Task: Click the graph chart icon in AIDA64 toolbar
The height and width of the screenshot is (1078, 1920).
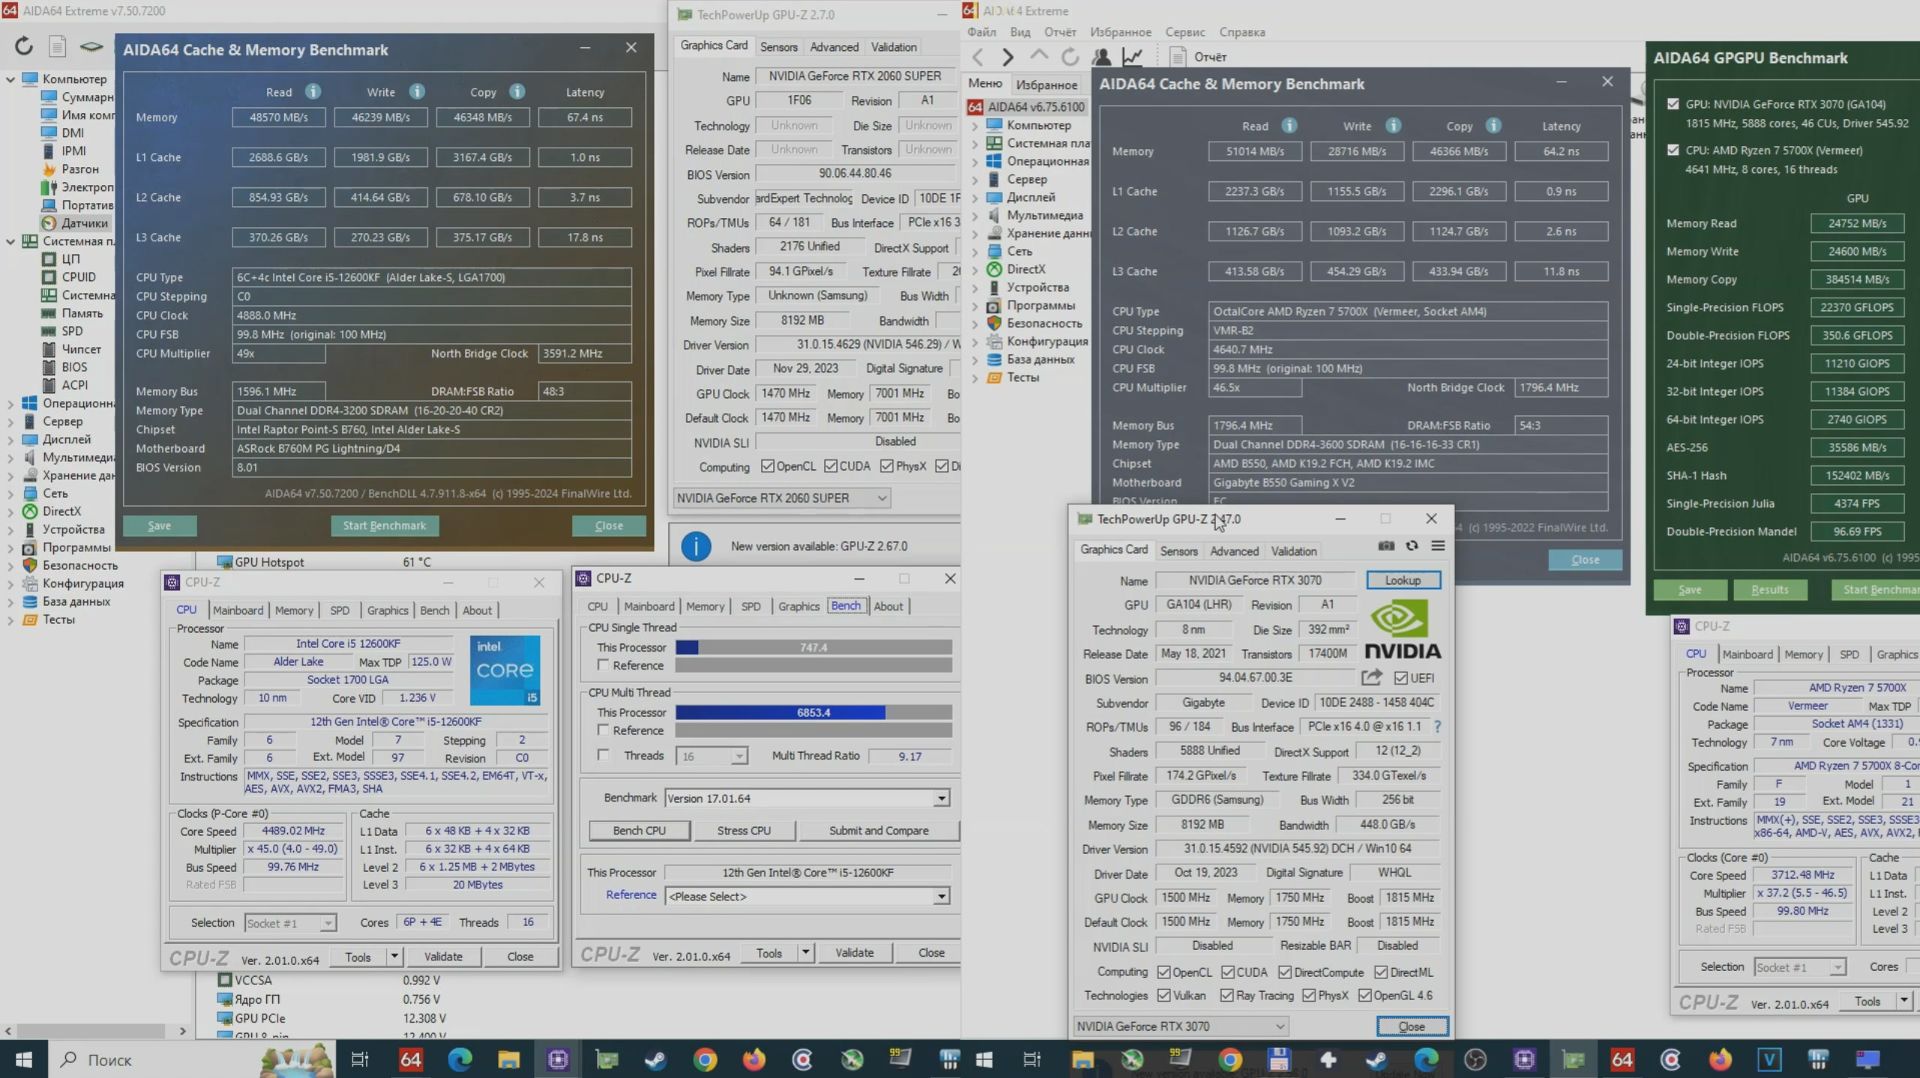Action: (x=1133, y=57)
